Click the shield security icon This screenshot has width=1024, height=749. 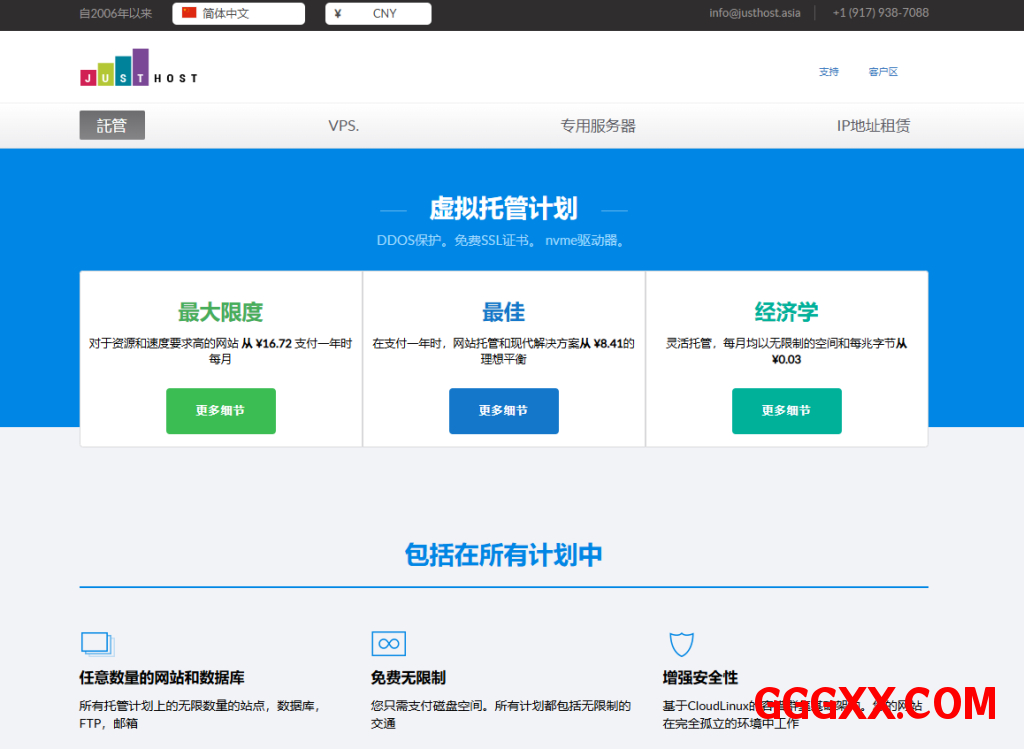click(x=681, y=643)
